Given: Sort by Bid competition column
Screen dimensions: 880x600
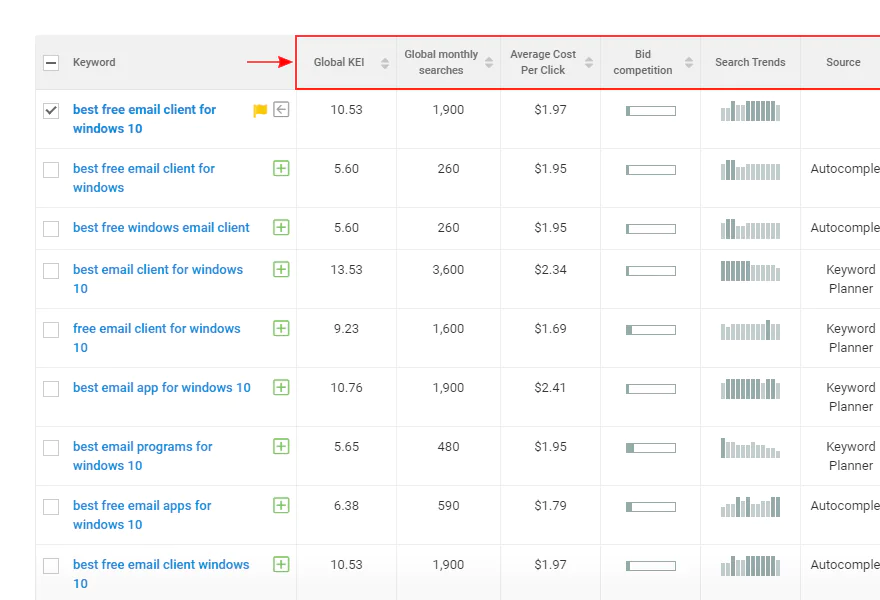Looking at the screenshot, I should pyautogui.click(x=689, y=63).
